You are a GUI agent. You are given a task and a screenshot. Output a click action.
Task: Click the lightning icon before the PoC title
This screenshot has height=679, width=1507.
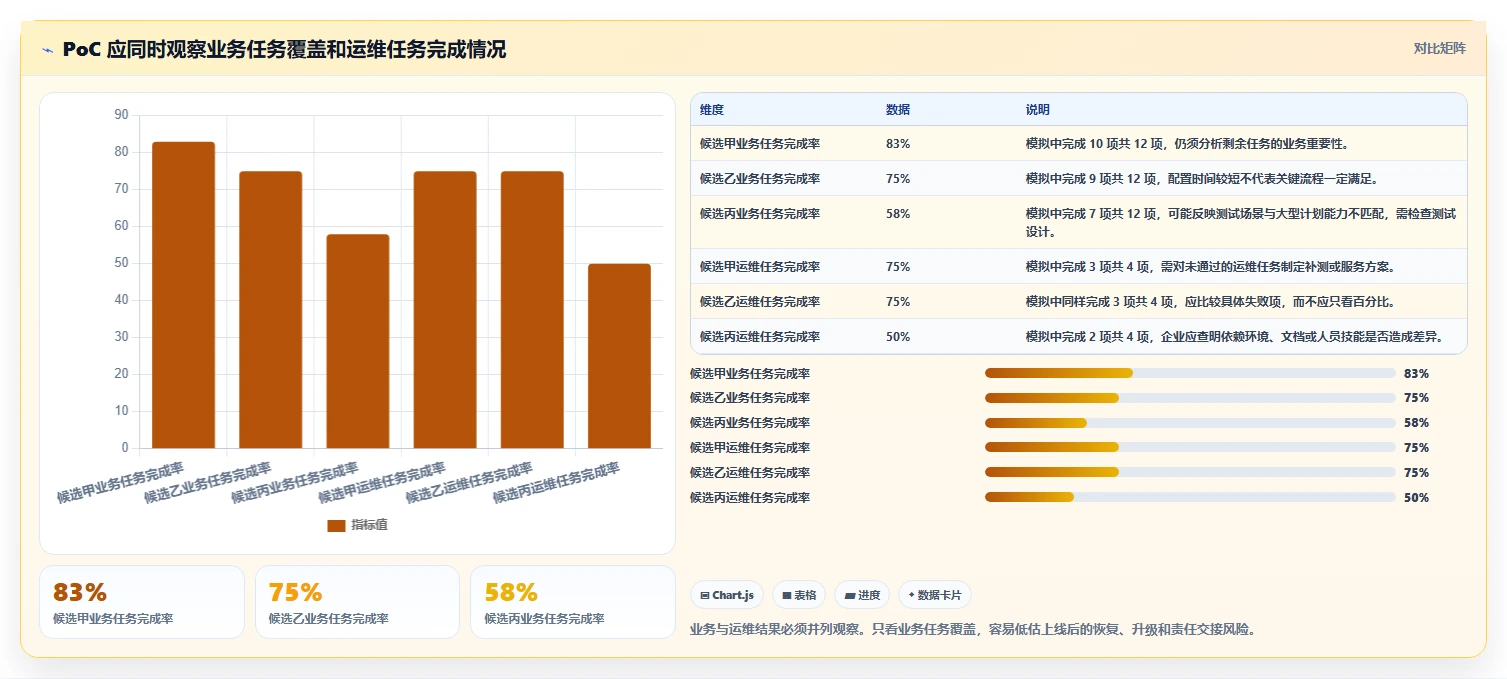(x=47, y=50)
